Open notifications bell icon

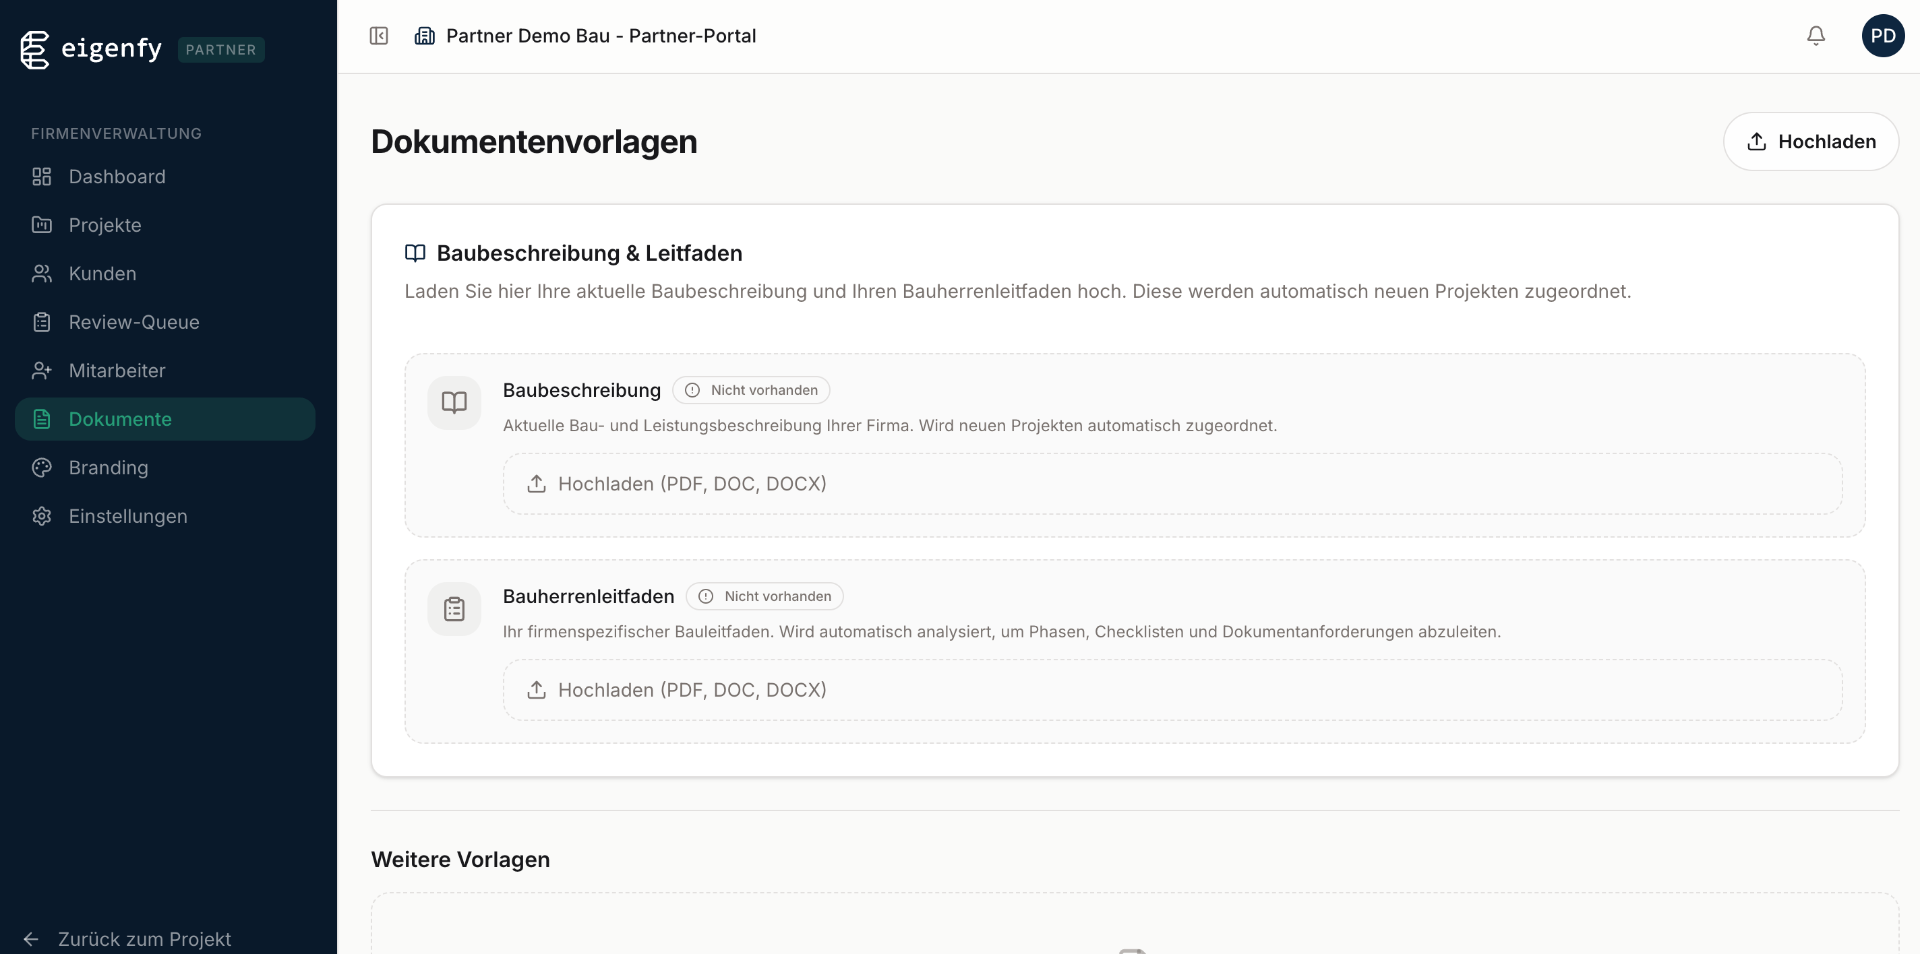click(x=1816, y=36)
